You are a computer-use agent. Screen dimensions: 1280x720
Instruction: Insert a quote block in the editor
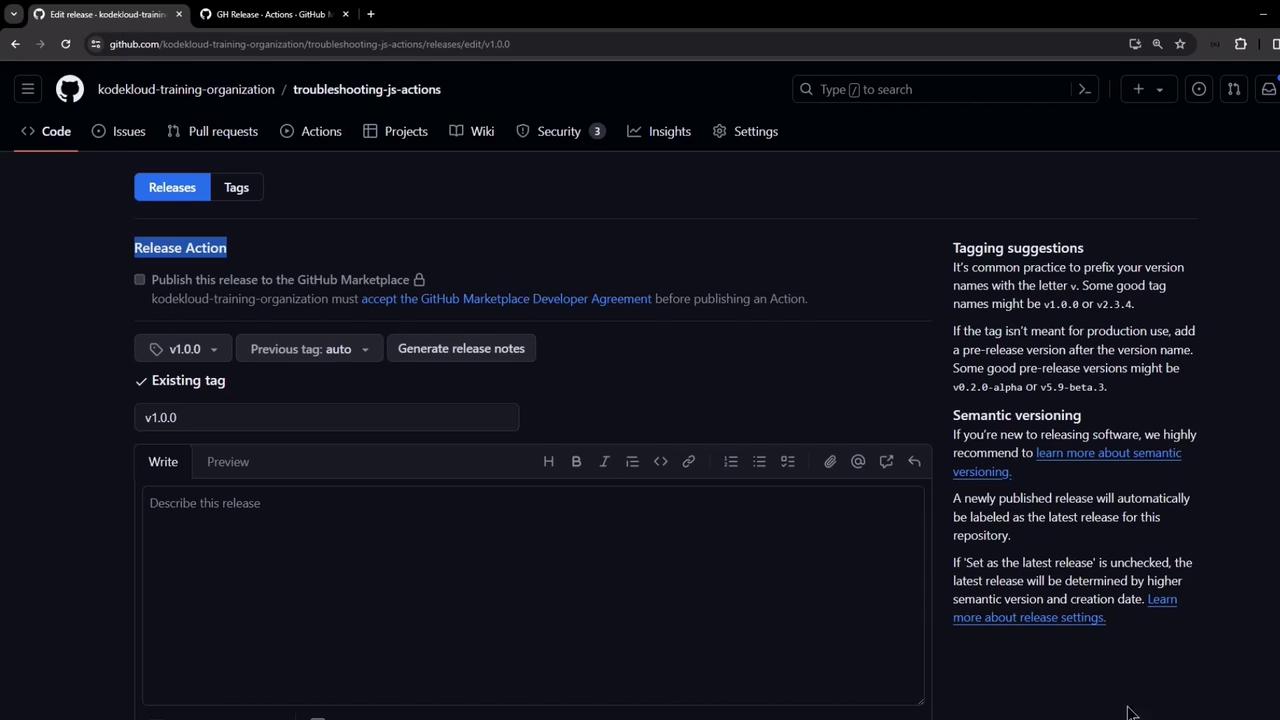click(632, 461)
